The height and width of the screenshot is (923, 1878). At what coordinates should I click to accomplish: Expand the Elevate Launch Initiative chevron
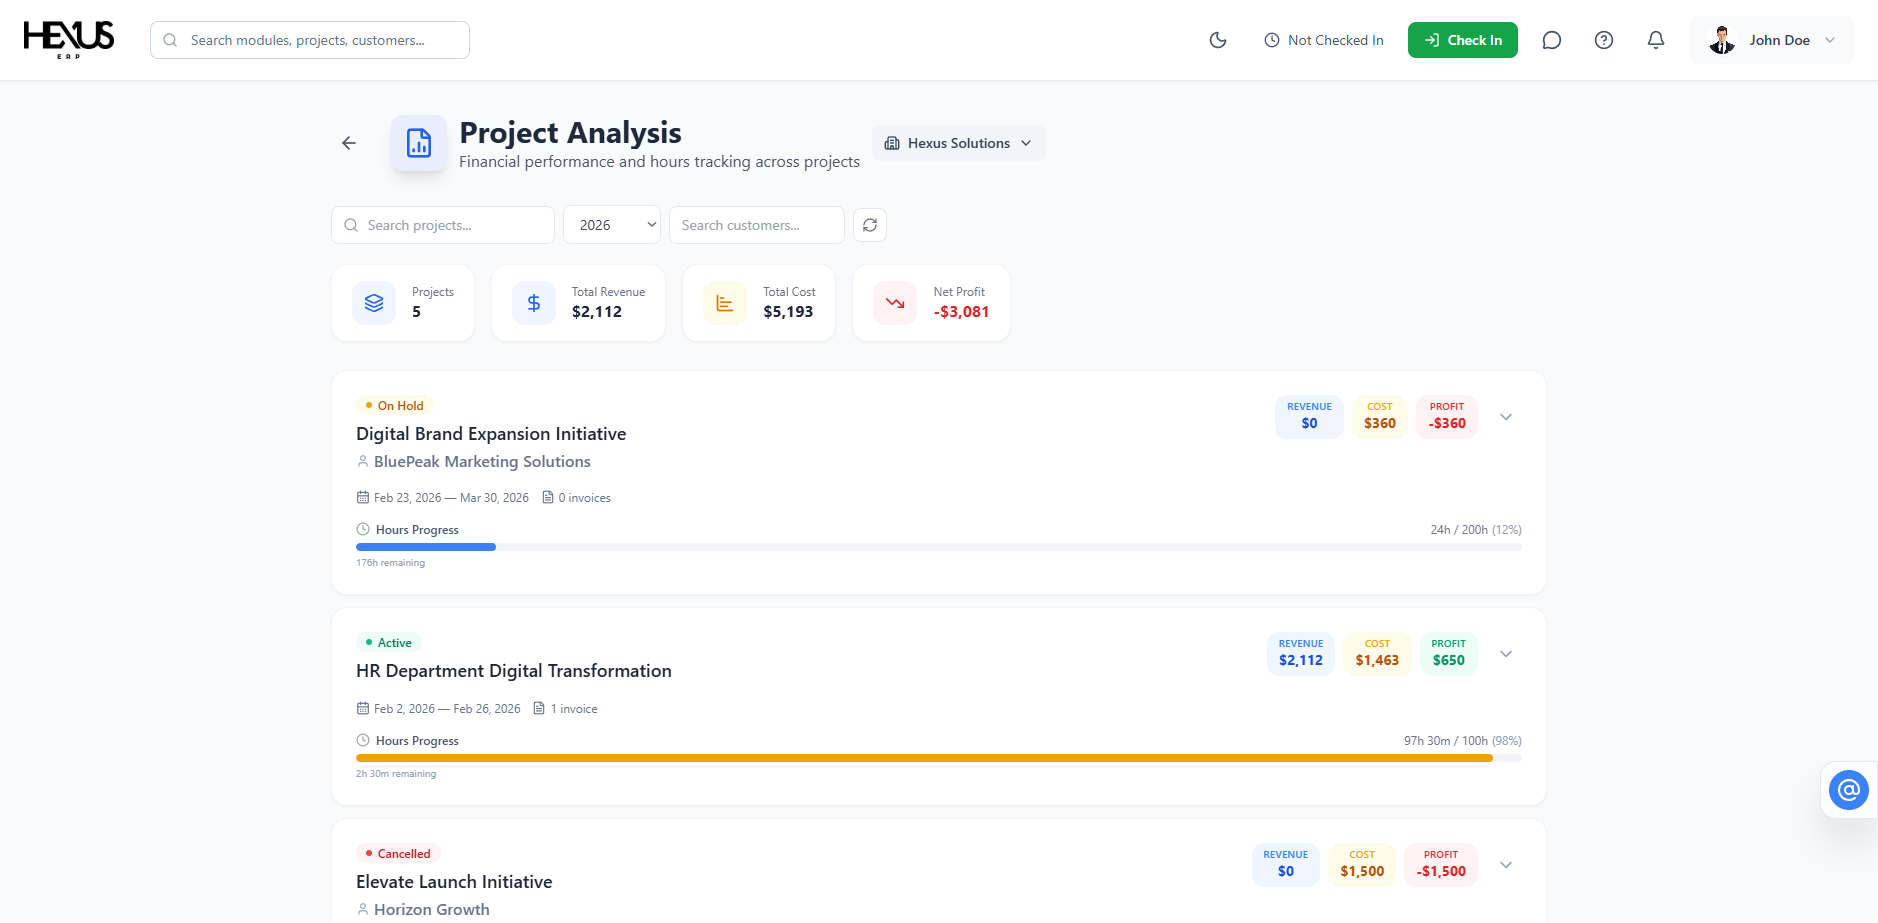[x=1506, y=865]
